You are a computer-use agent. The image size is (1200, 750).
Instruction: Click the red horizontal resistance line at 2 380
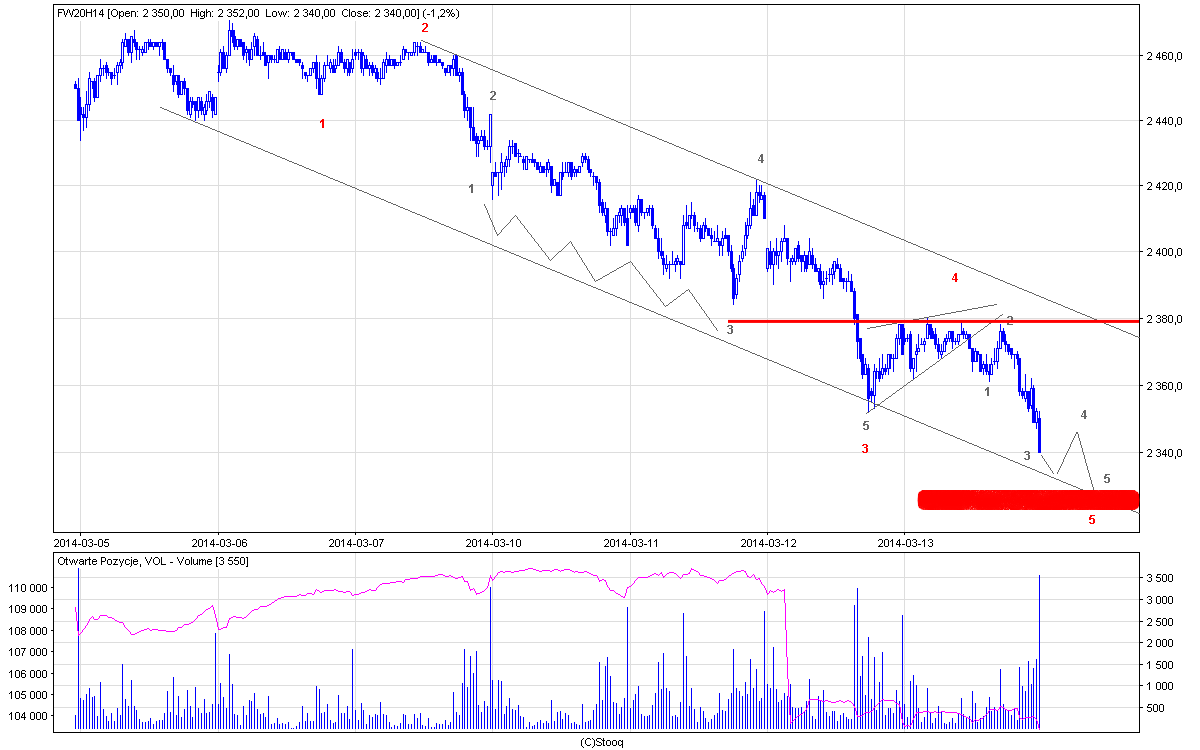(933, 321)
